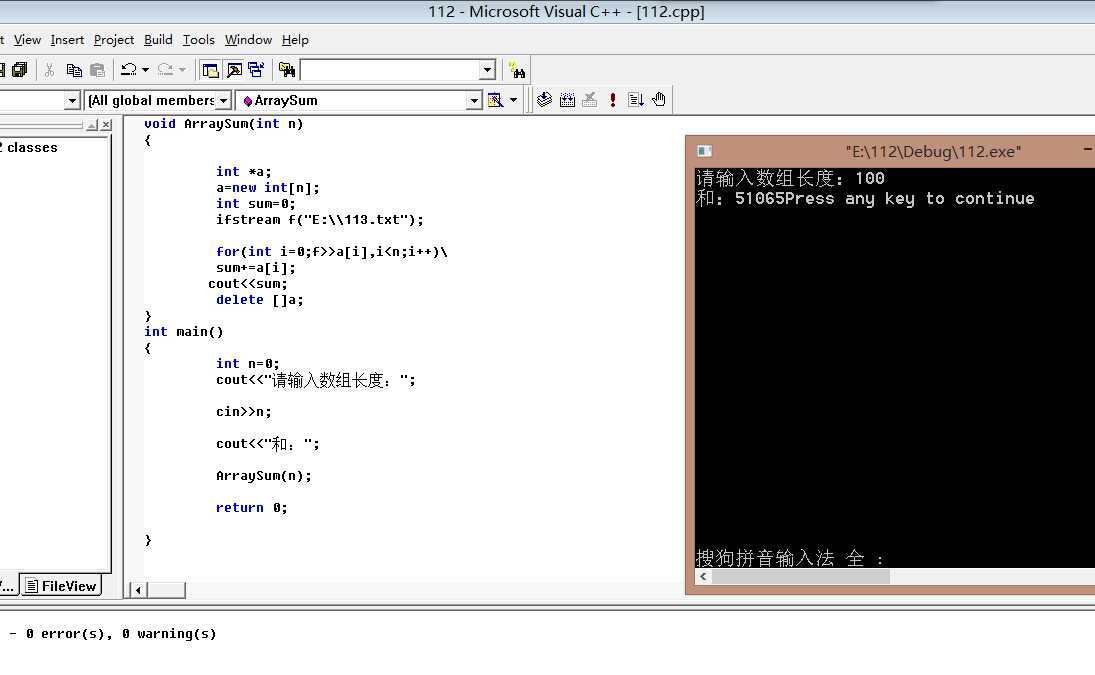
Task: Click the Redo arrow icon
Action: tap(166, 69)
